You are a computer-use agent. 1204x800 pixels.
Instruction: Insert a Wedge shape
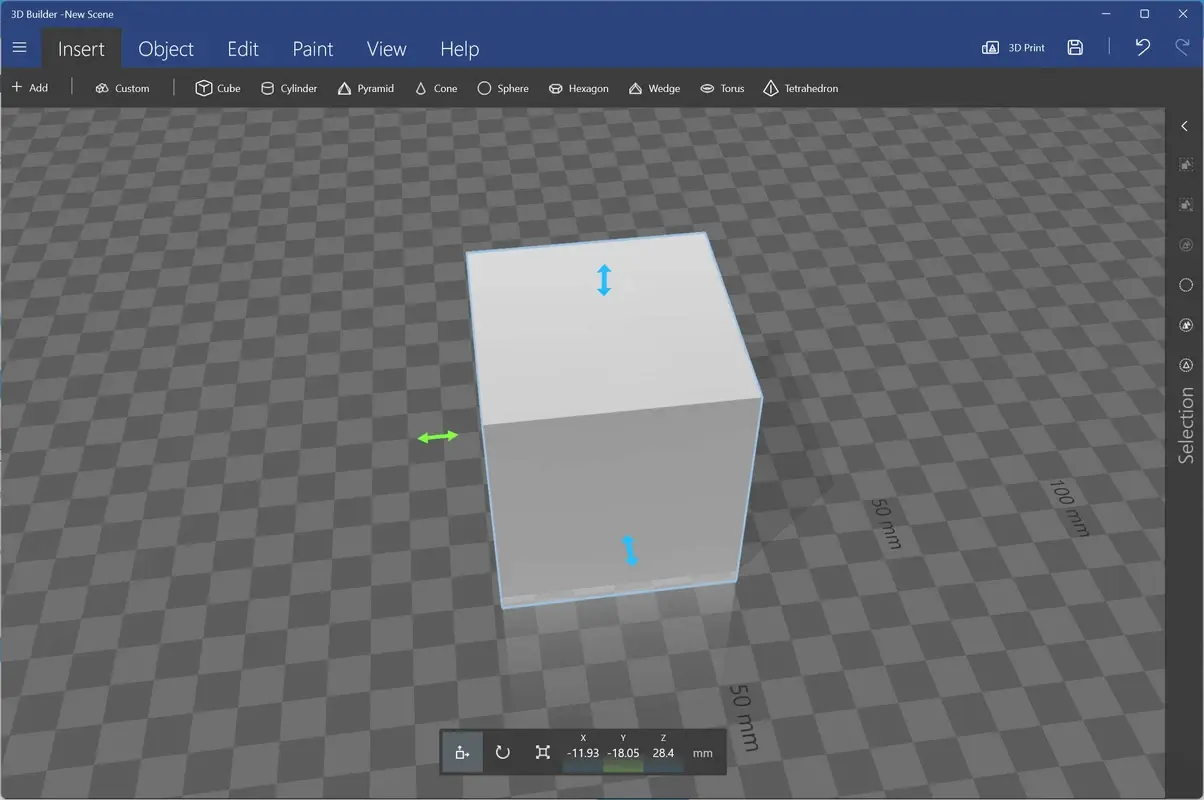coord(653,88)
